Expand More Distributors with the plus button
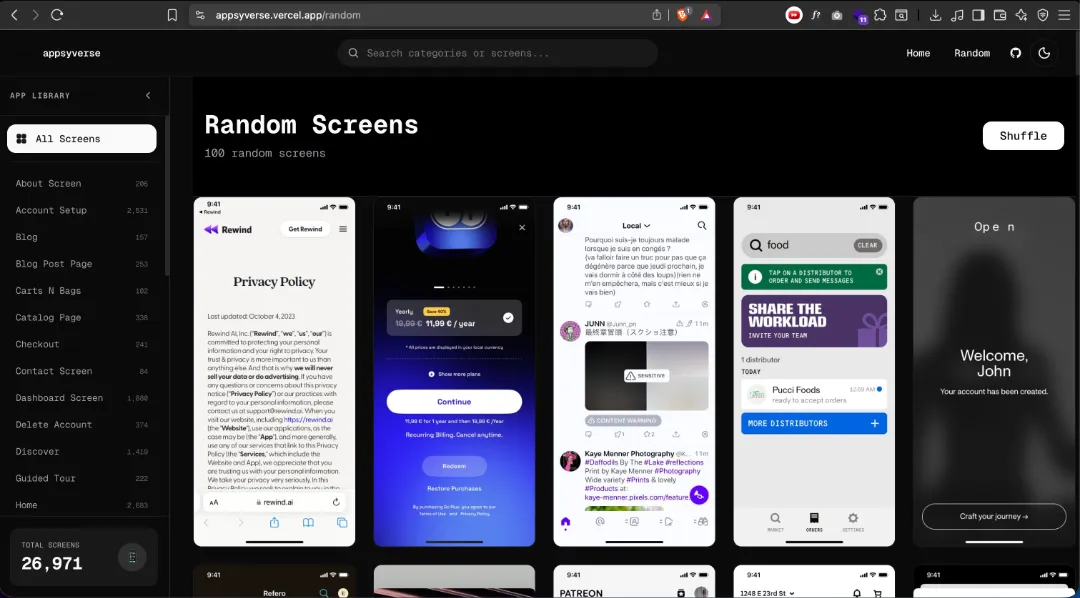Screen dimensions: 1080x598 coord(876,423)
